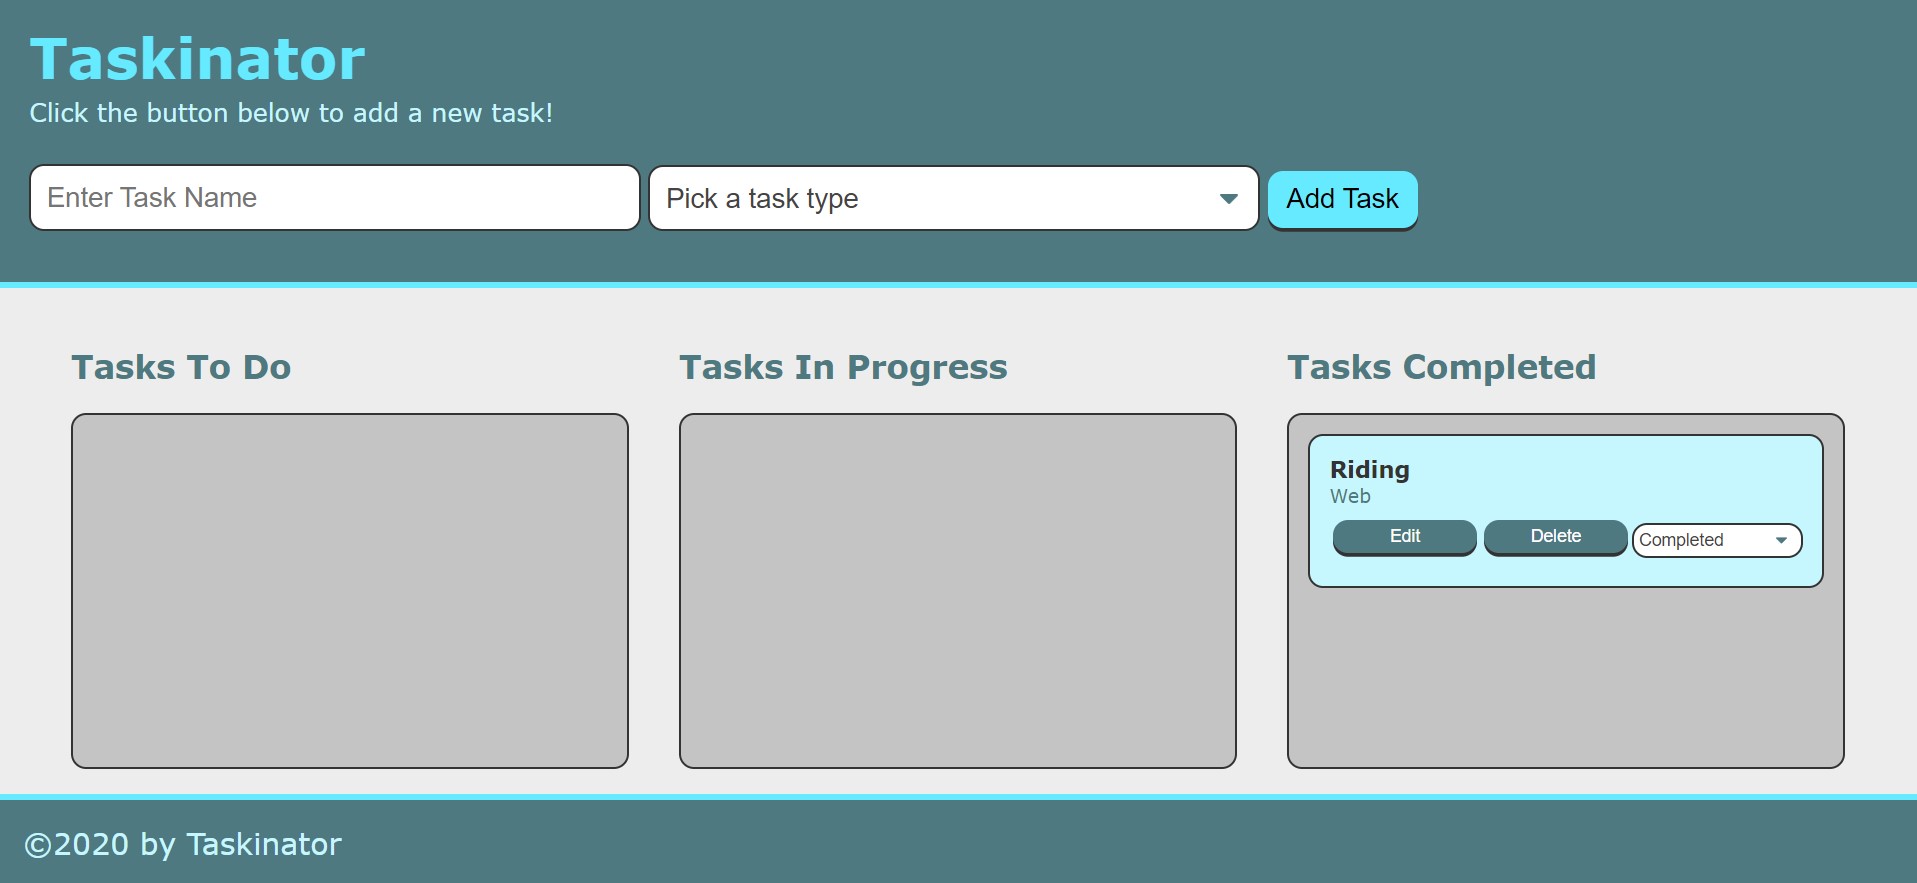
Task: Click the Web task type label
Action: point(1350,496)
